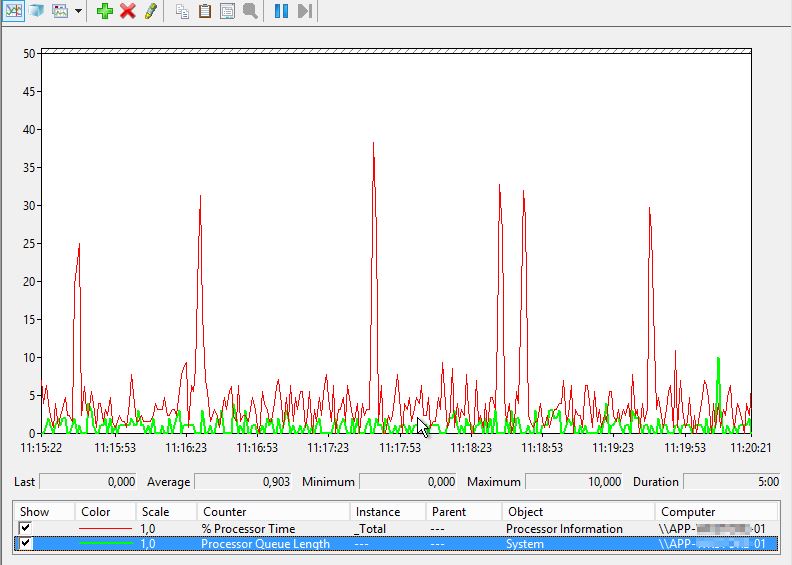This screenshot has height=565, width=792.
Task: Click the Paste Counter List icon
Action: [x=204, y=11]
